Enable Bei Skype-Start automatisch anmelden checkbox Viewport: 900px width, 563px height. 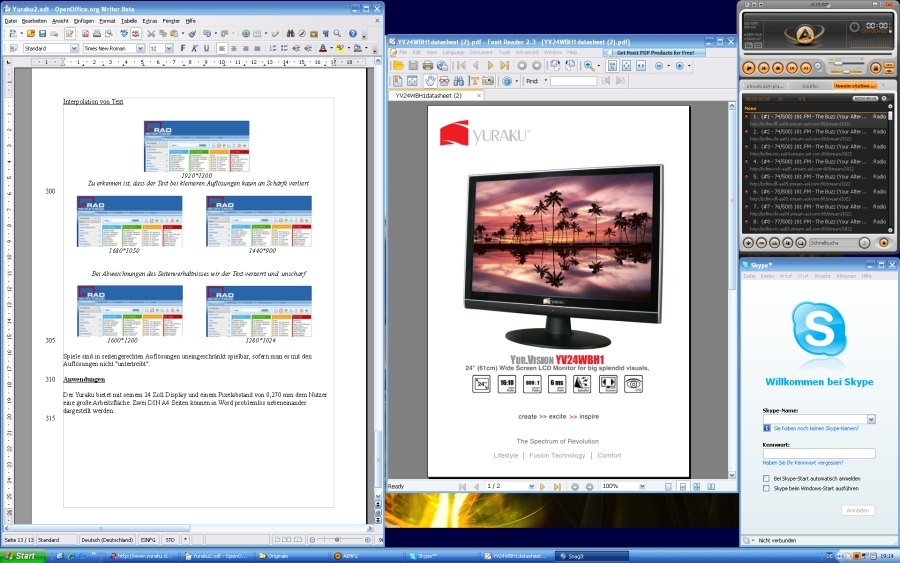(x=766, y=478)
